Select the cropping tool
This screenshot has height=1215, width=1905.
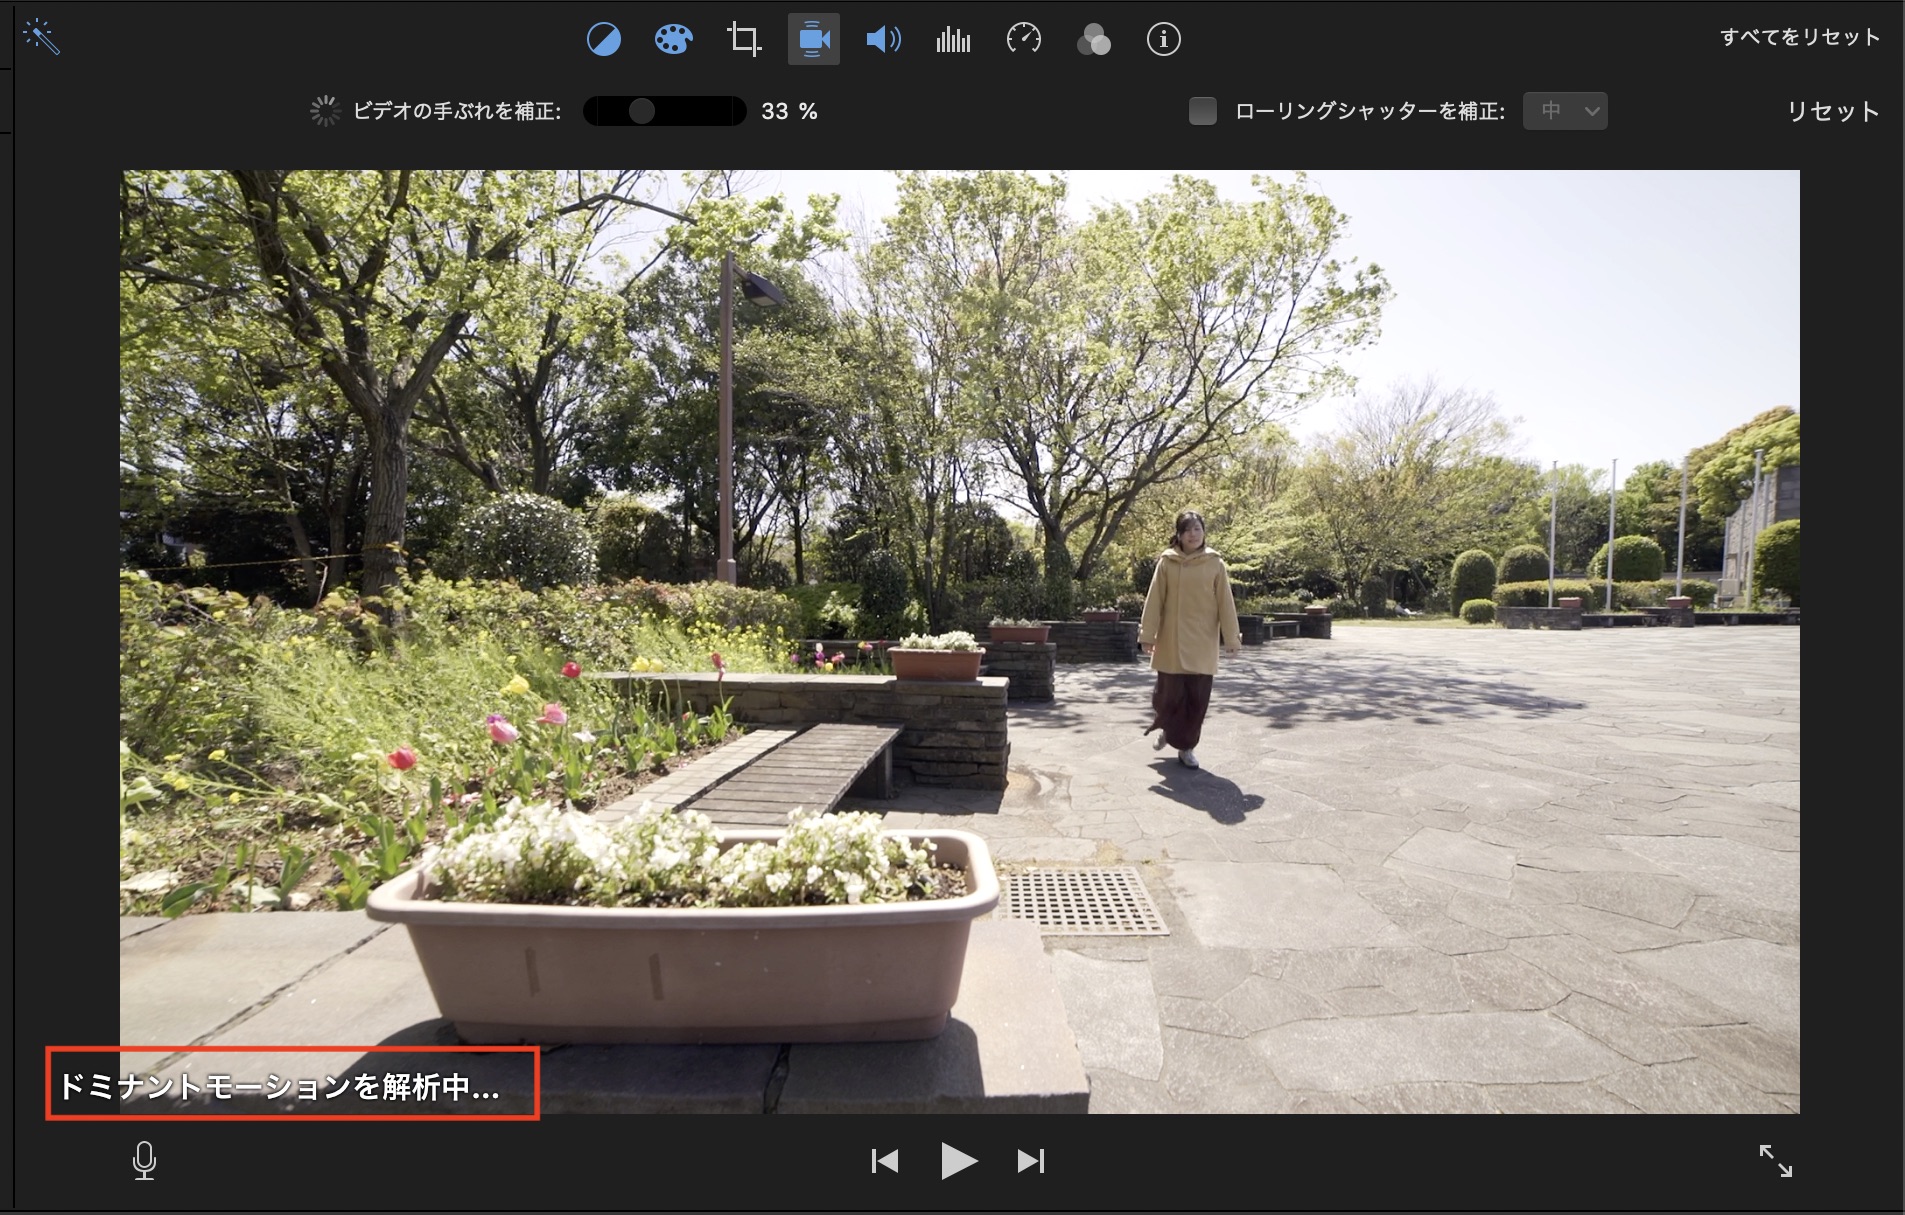(743, 40)
